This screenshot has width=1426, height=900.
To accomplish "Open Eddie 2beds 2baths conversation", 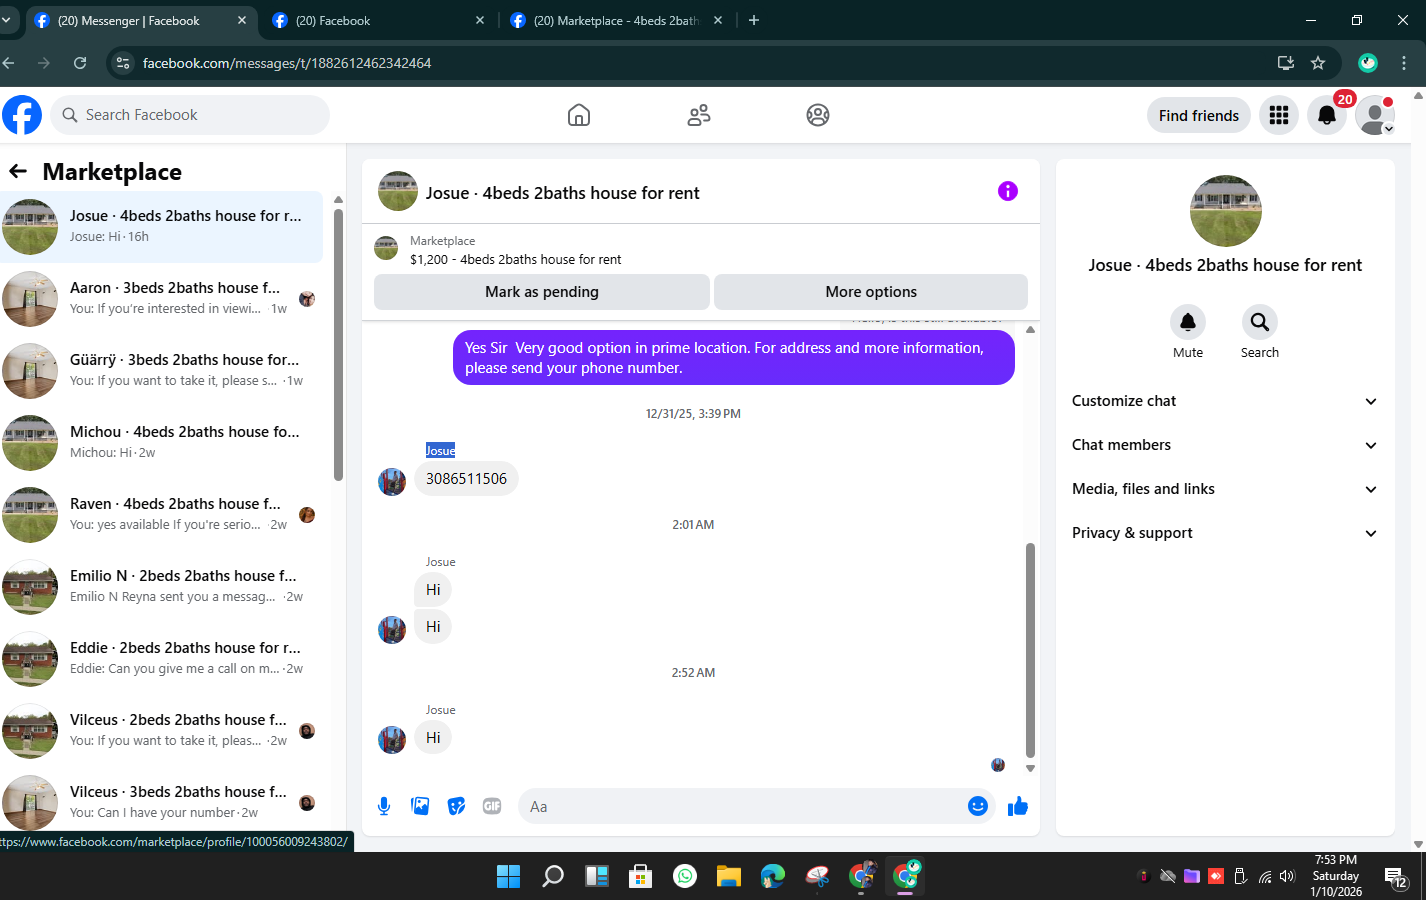I will pos(162,659).
